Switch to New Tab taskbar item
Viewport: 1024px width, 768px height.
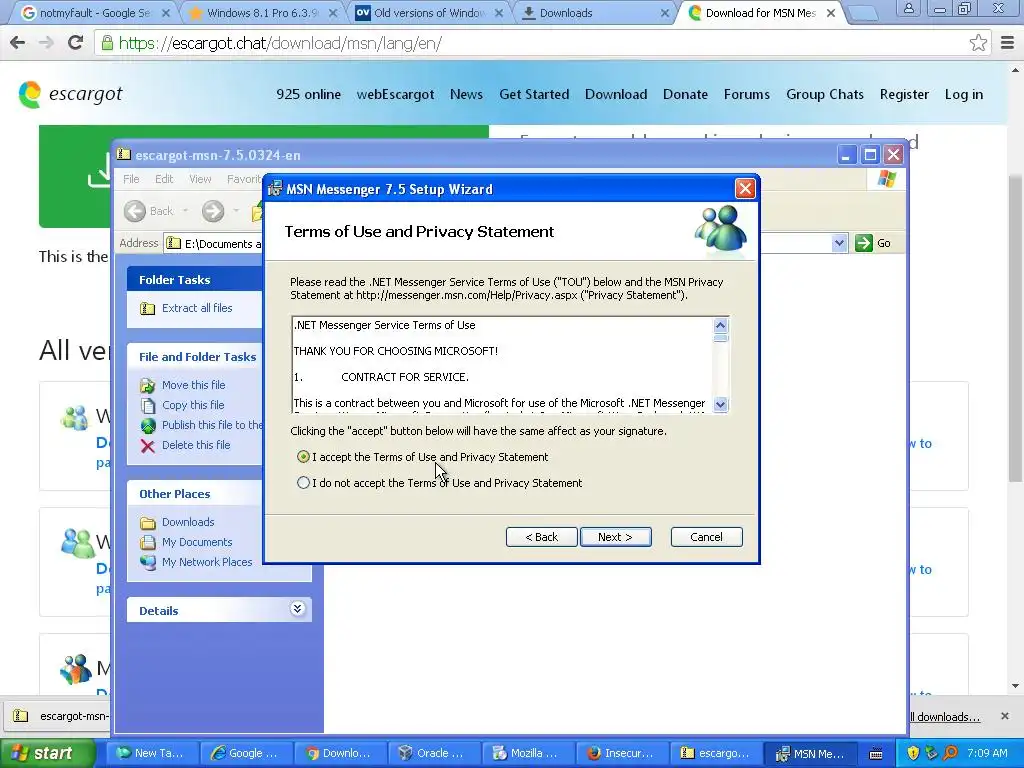tap(151, 754)
